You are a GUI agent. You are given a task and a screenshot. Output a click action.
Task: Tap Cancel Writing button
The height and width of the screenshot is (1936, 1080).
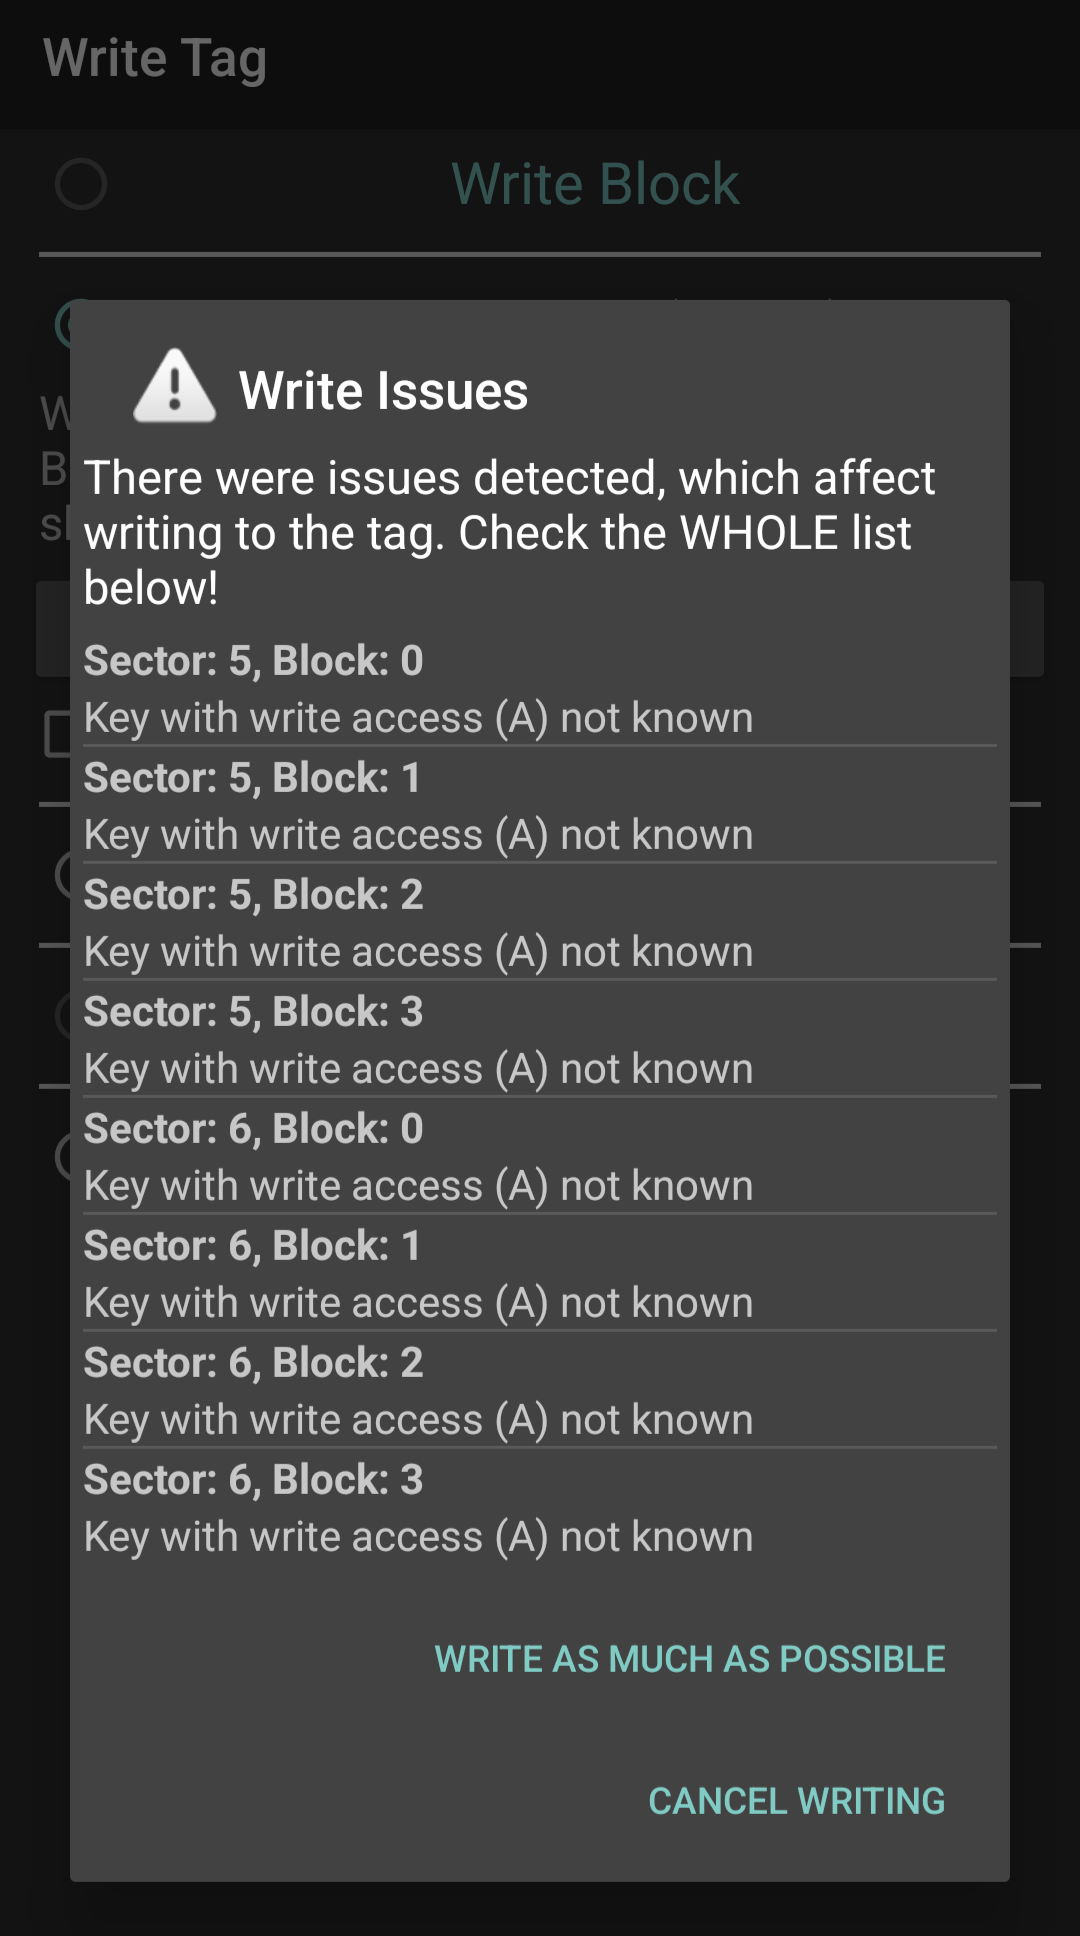pyautogui.click(x=797, y=1801)
